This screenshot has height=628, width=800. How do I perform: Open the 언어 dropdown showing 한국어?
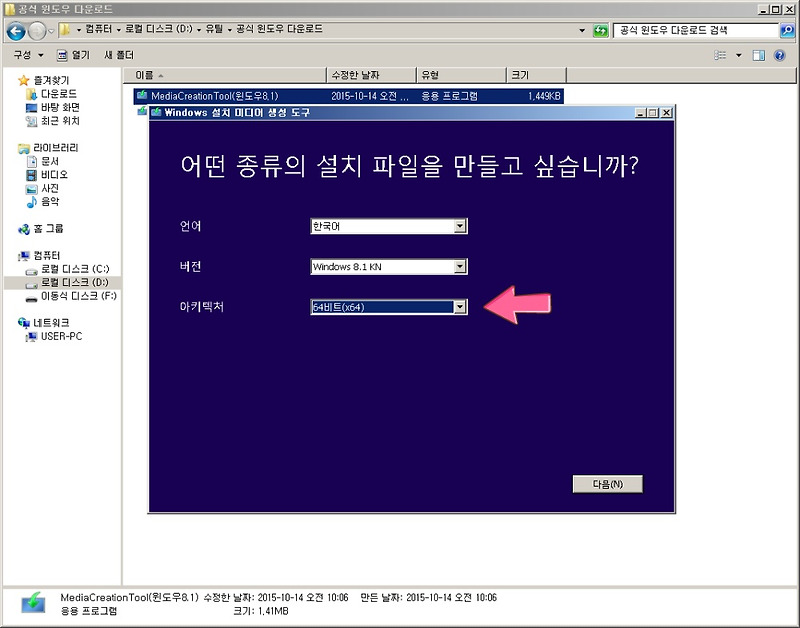(389, 226)
